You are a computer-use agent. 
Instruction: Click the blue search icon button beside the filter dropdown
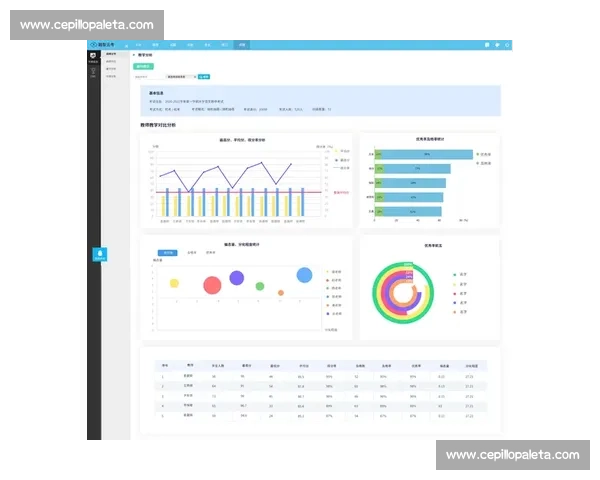pos(204,76)
